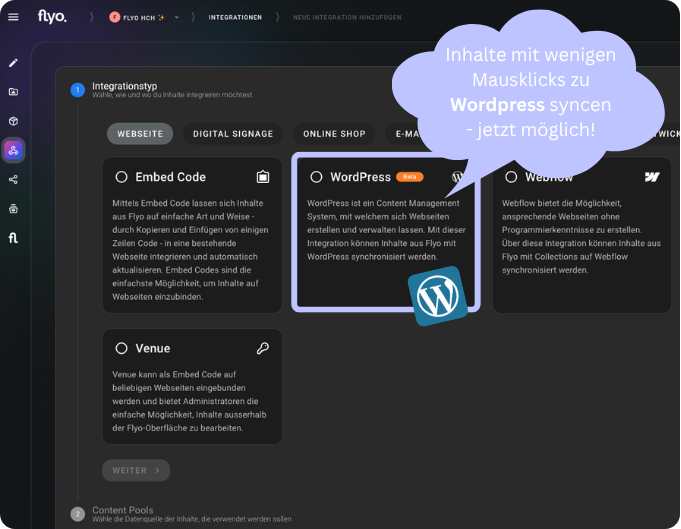
Task: Click the flyo logo
Action: [52, 17]
